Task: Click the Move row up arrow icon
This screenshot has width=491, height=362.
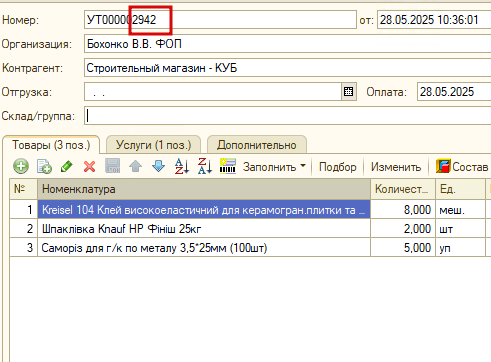Action: [135, 166]
